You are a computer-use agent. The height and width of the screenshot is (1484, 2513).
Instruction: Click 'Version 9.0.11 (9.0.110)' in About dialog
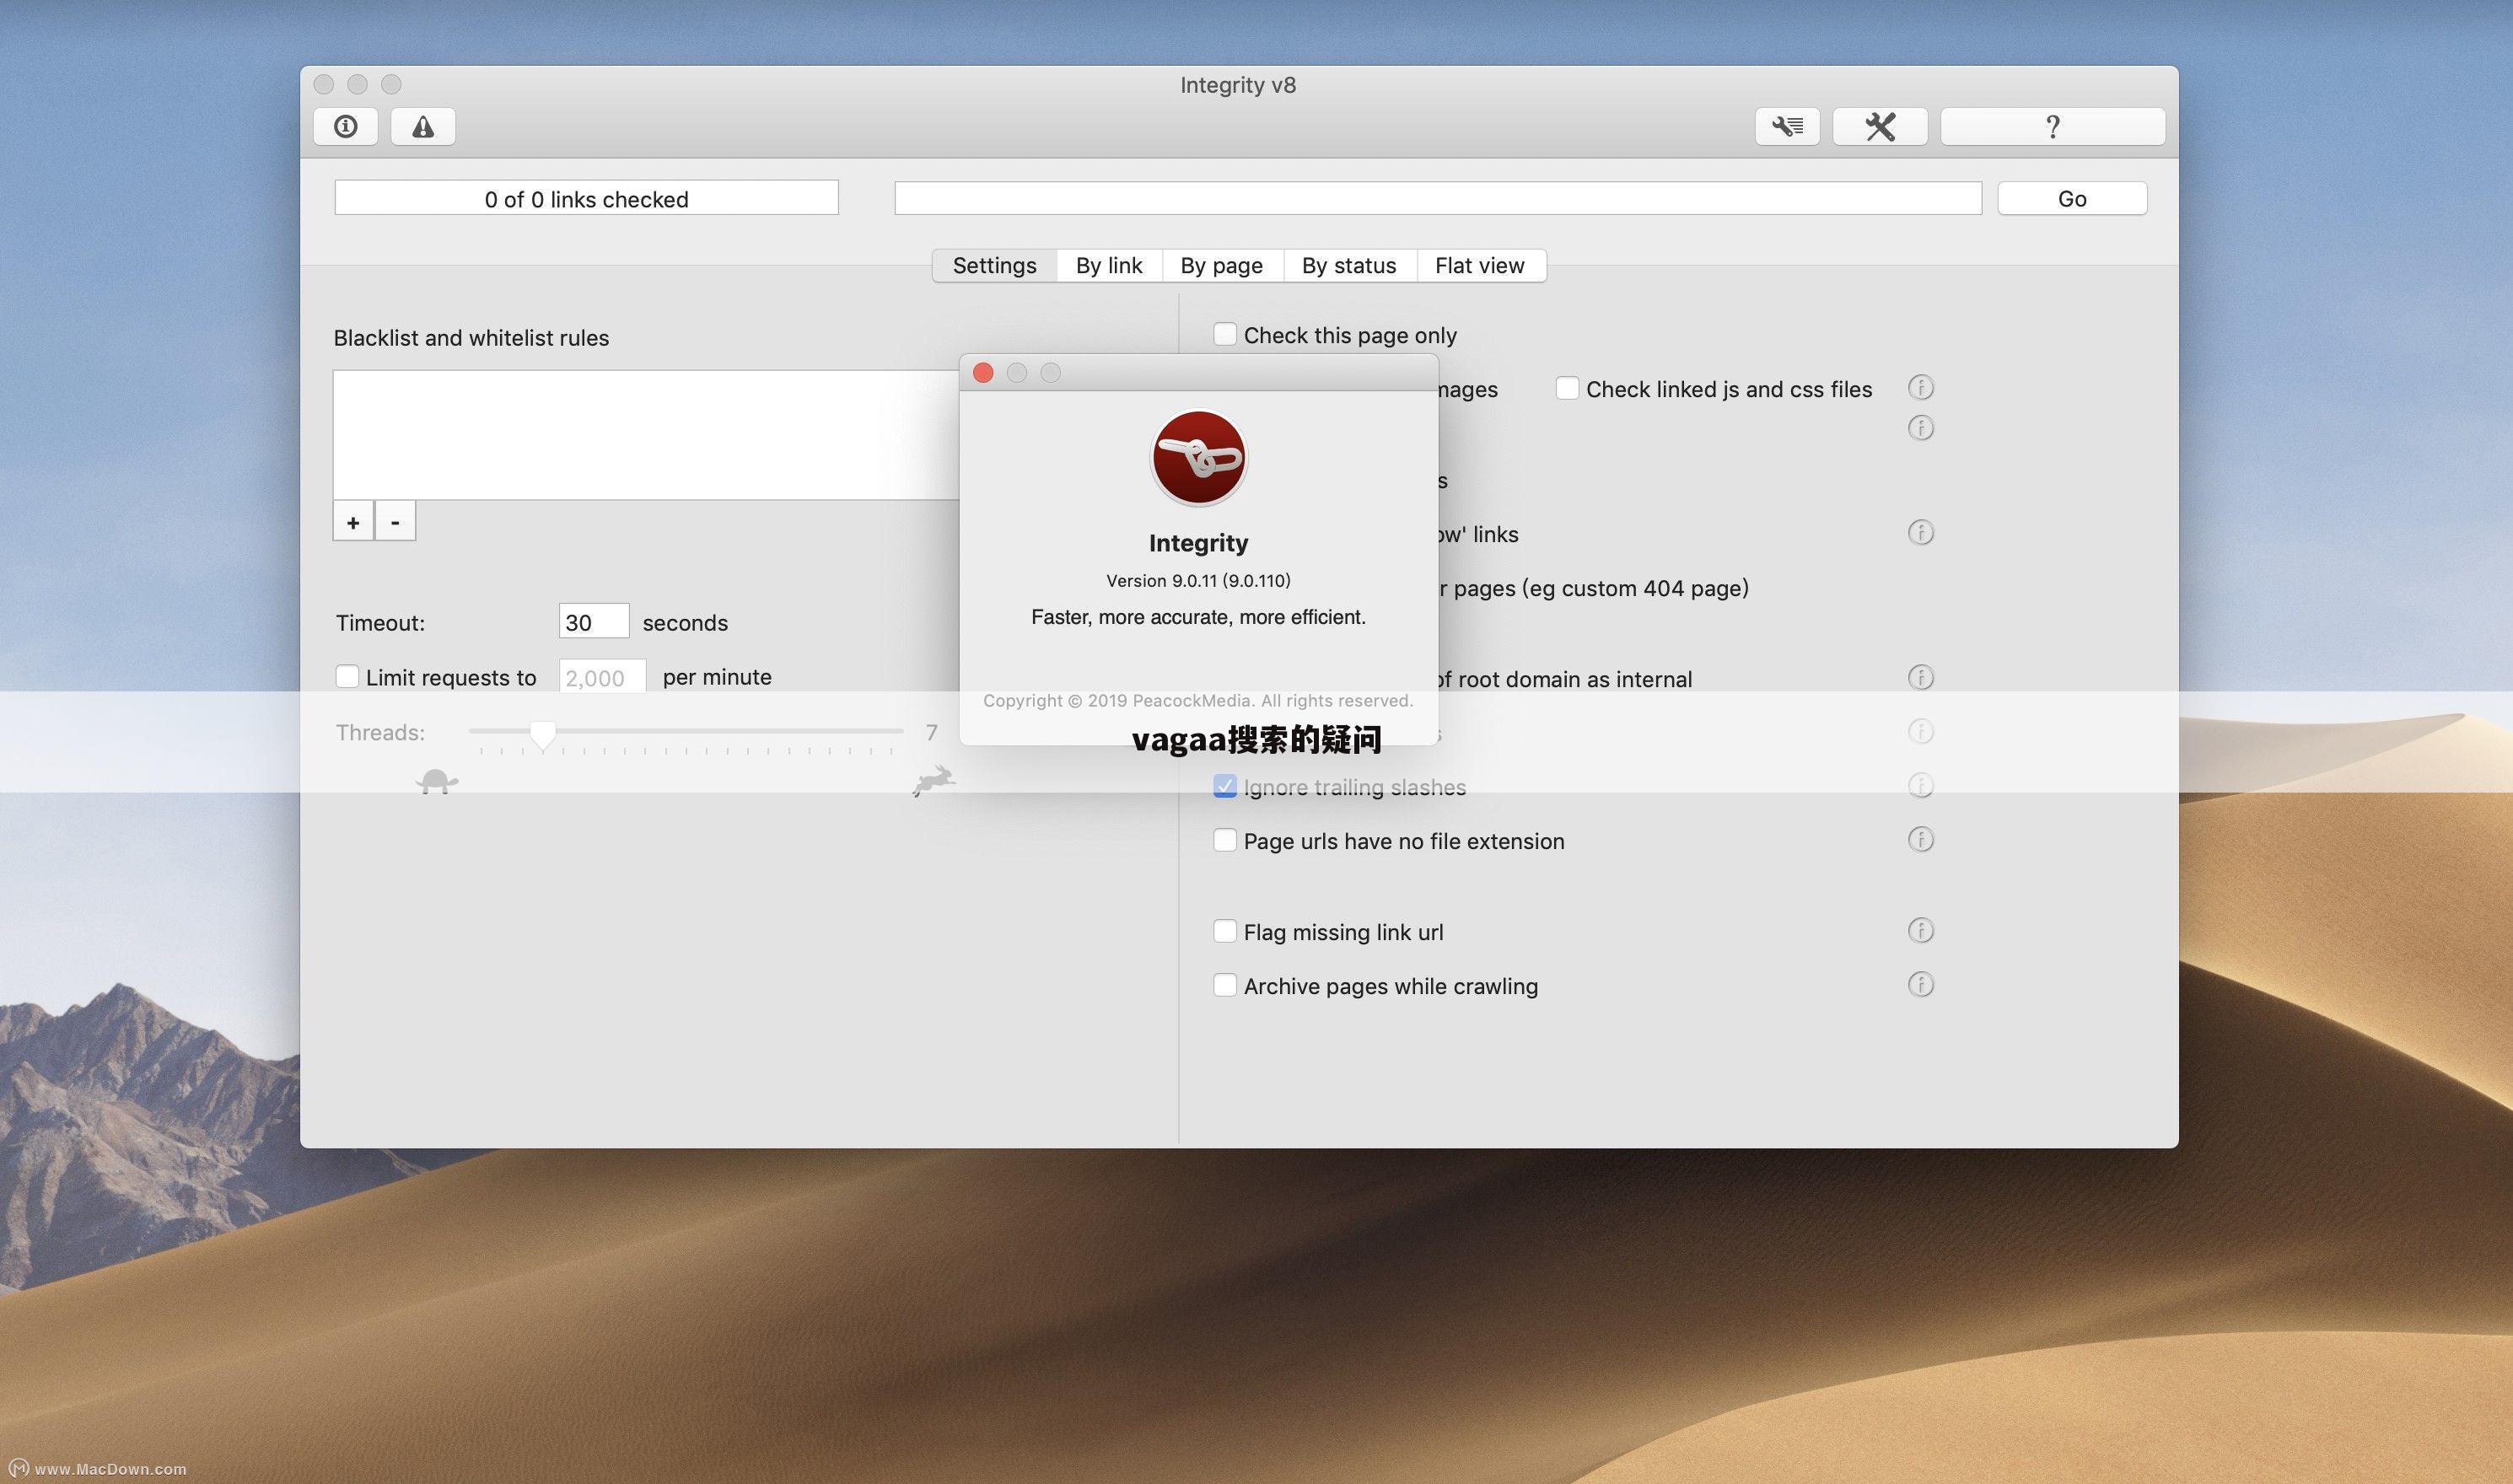(x=1198, y=581)
